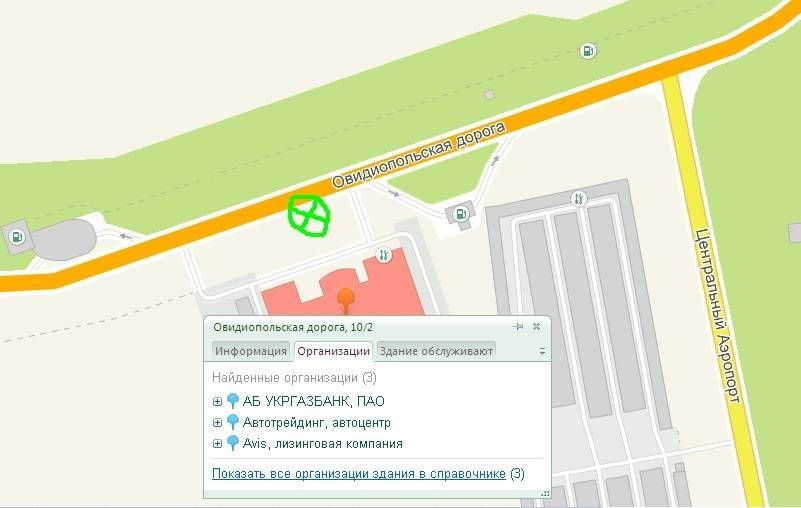Click the gas station icon near far-left roundabout

point(17,237)
